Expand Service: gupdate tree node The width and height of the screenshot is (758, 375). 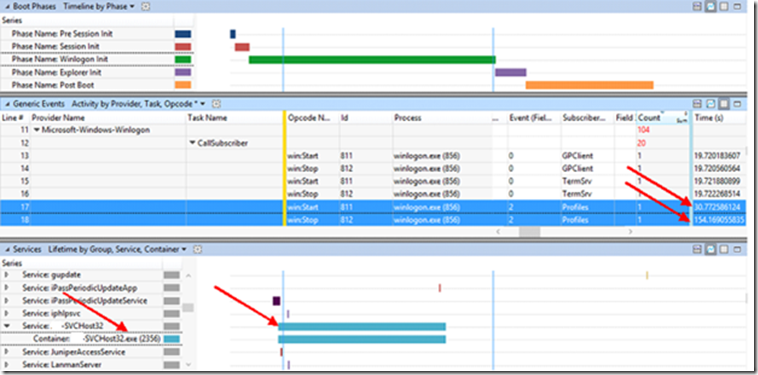pyautogui.click(x=7, y=274)
